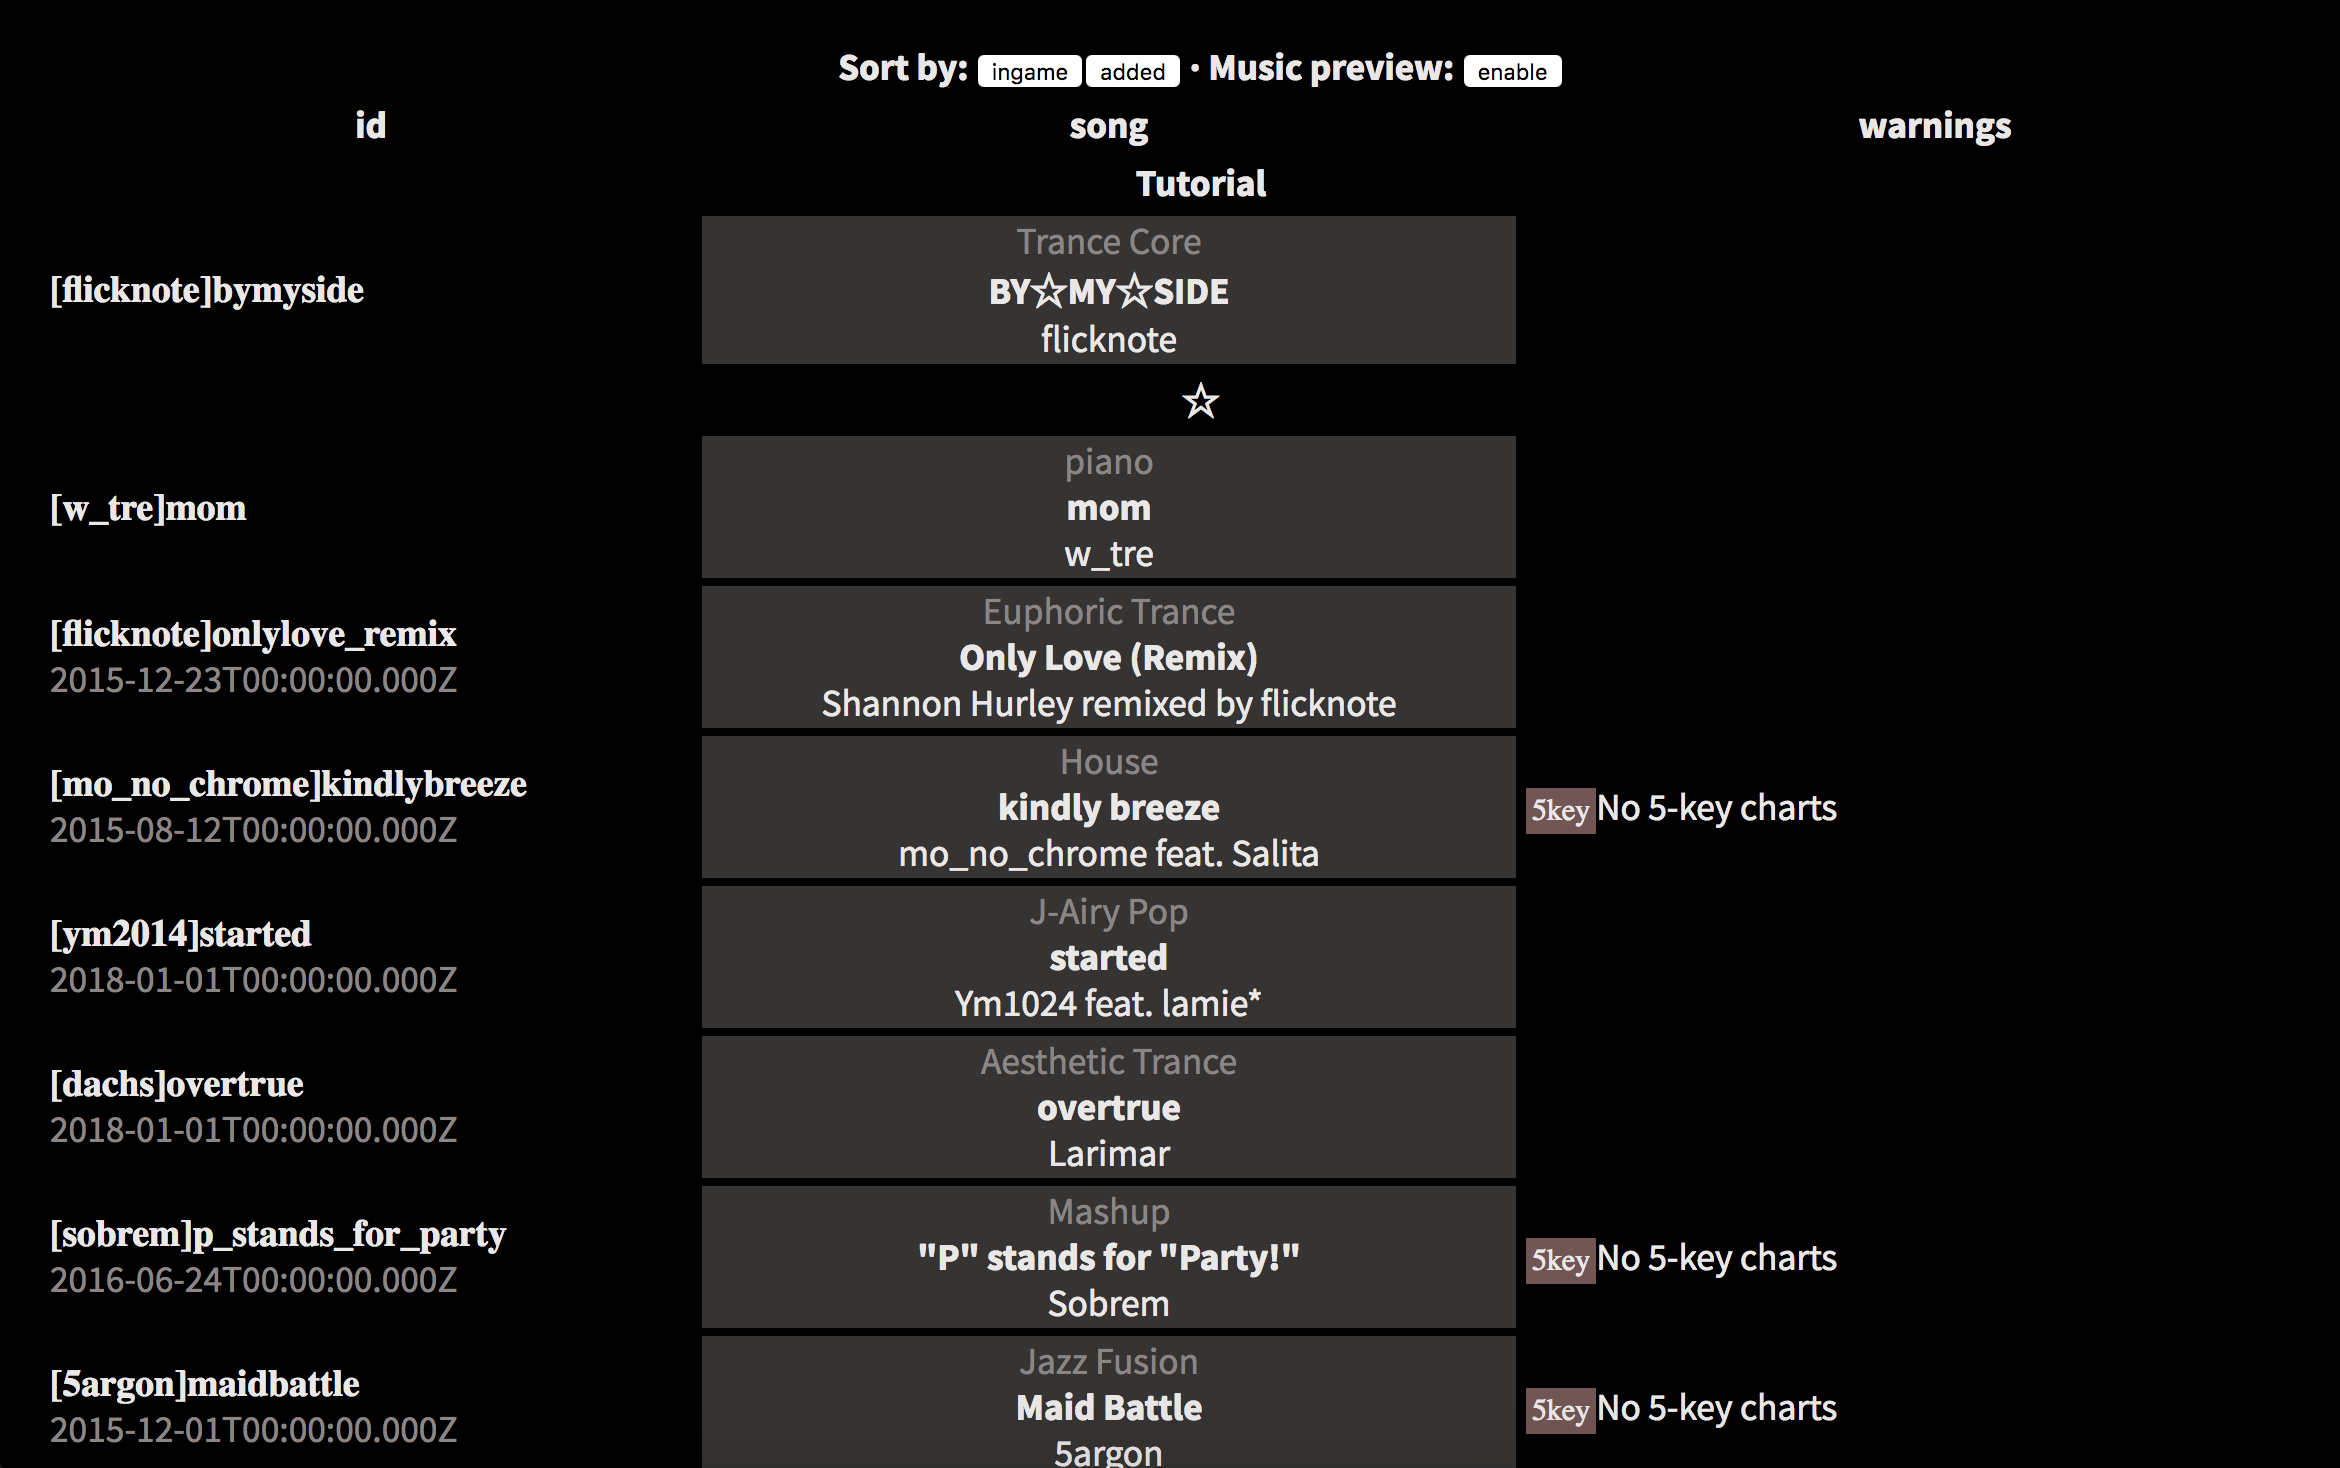Image resolution: width=2340 pixels, height=1468 pixels.
Task: Select the piano song card mom
Action: click(x=1108, y=507)
